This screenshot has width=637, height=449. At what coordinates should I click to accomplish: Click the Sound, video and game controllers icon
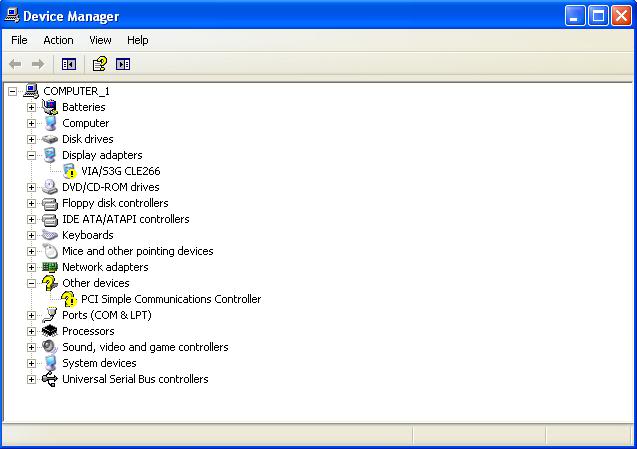[50, 347]
